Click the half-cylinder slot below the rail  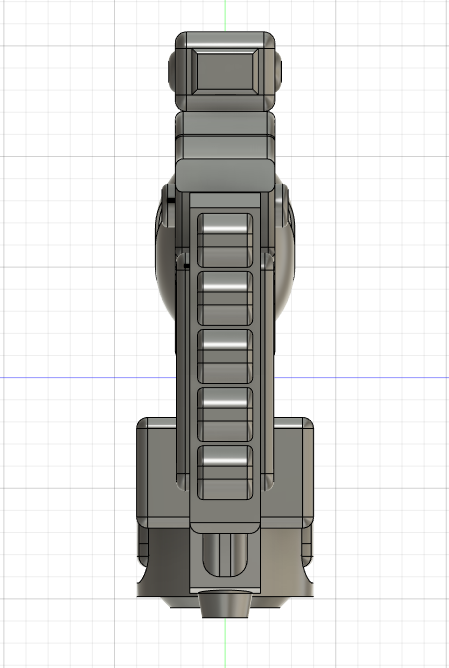(224, 555)
